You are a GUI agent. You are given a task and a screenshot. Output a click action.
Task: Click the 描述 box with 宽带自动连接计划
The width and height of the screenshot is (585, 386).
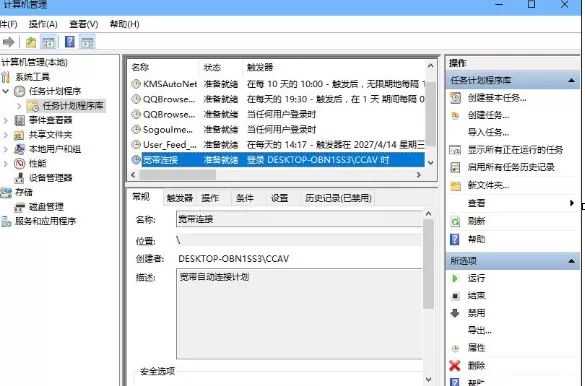pos(299,314)
